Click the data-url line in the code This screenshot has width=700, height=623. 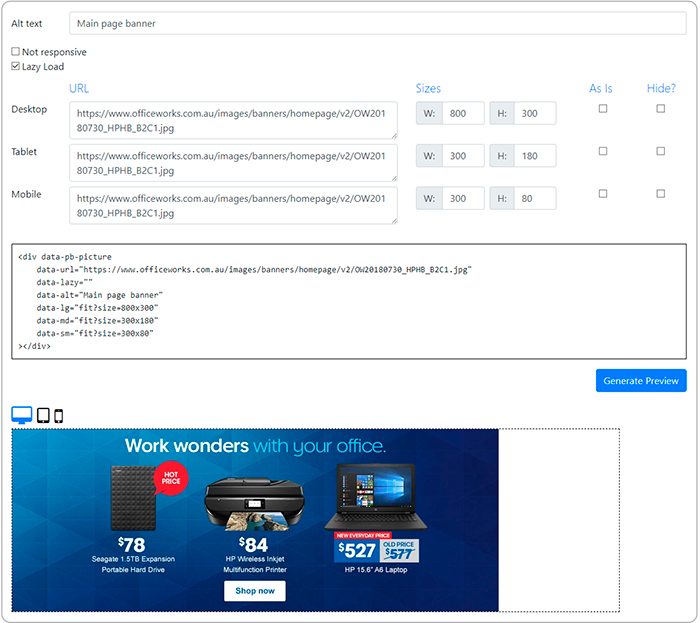click(254, 270)
